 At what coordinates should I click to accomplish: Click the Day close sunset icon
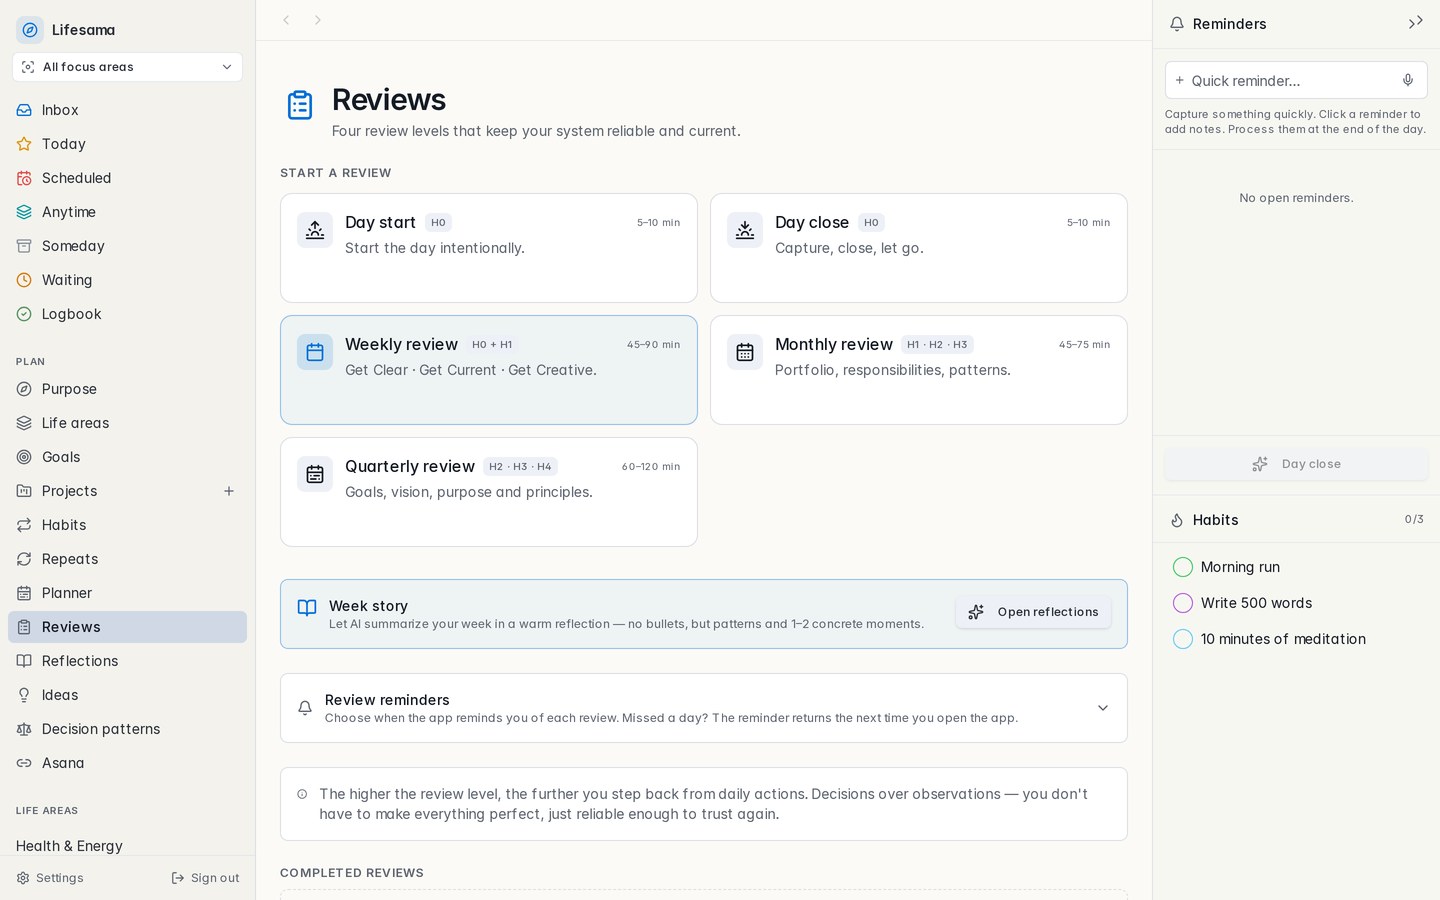[745, 230]
